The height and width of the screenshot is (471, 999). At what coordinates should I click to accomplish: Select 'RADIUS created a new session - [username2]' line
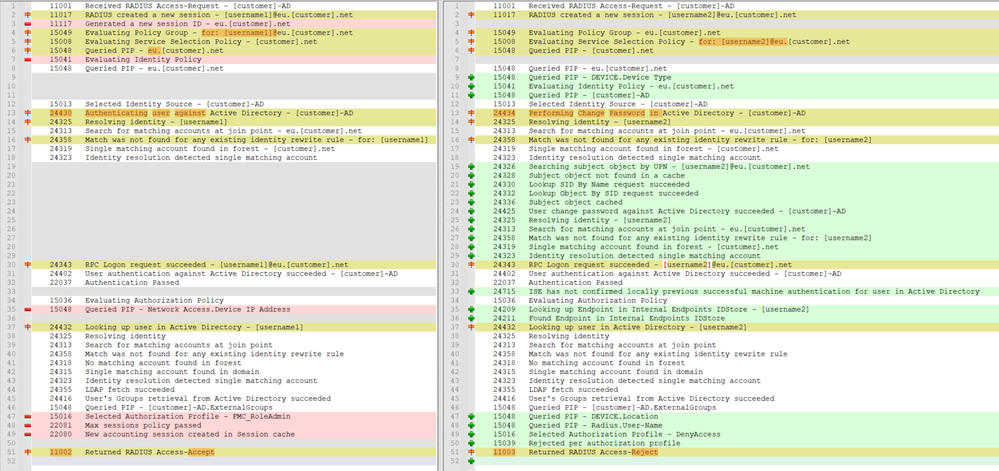[x=737, y=14]
